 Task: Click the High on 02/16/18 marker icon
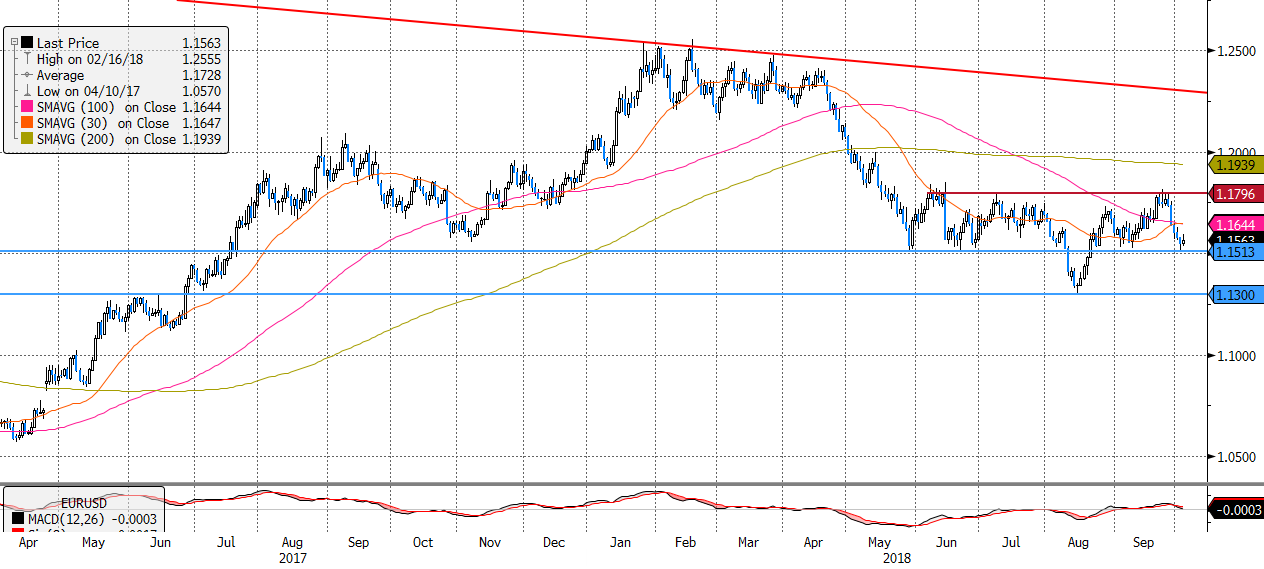coord(27,59)
